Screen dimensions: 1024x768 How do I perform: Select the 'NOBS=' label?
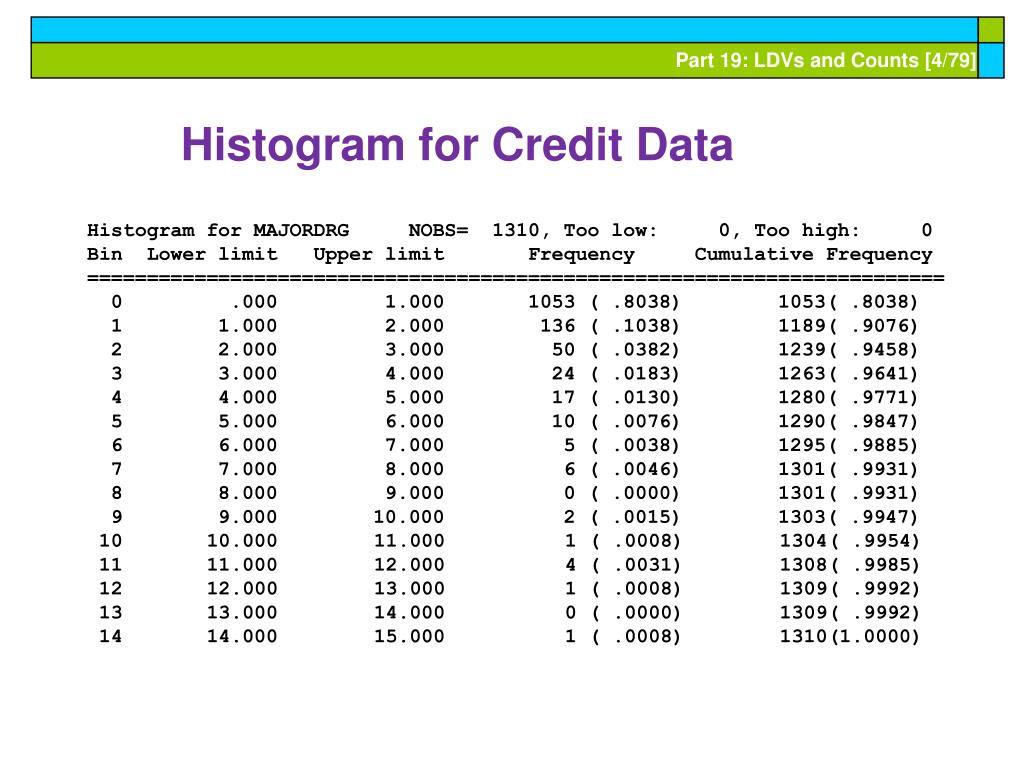pyautogui.click(x=438, y=231)
